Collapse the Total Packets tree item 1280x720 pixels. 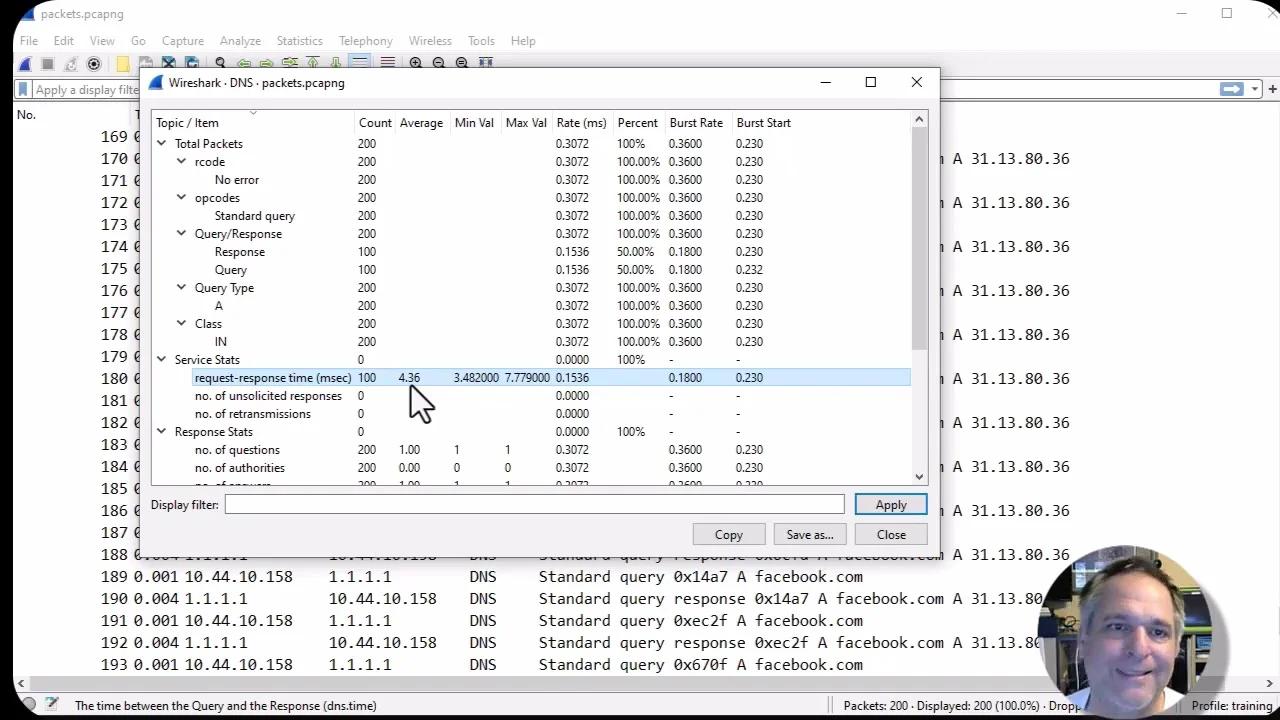(161, 143)
